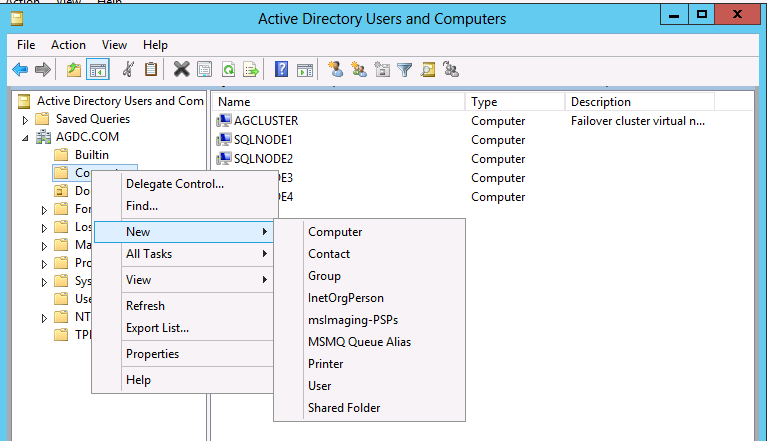The height and width of the screenshot is (441, 767).
Task: Create a new Shared Folder object
Action: click(369, 408)
